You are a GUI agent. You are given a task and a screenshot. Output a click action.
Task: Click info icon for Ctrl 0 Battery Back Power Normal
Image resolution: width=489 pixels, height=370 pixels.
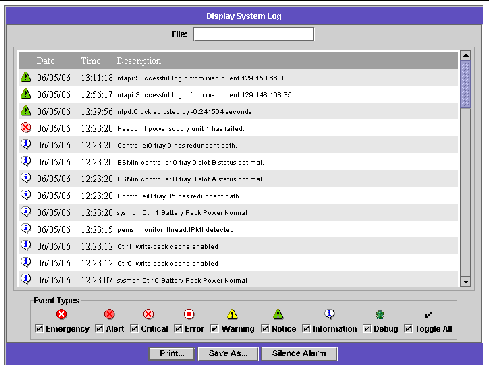click(x=26, y=279)
